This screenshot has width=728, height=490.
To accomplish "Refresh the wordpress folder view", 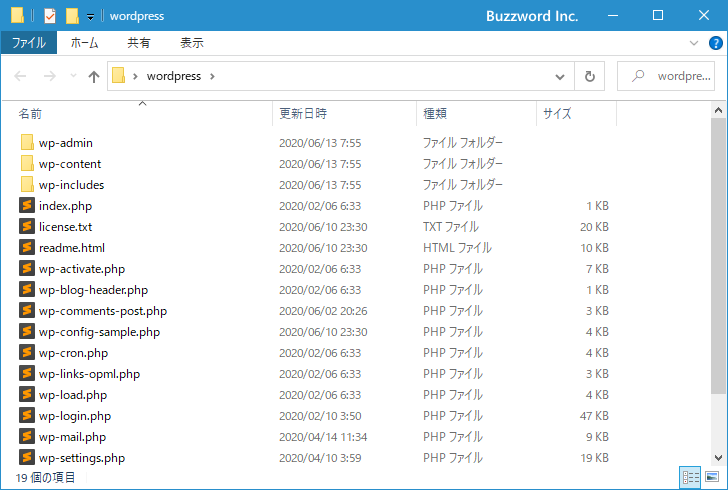I will pos(590,76).
